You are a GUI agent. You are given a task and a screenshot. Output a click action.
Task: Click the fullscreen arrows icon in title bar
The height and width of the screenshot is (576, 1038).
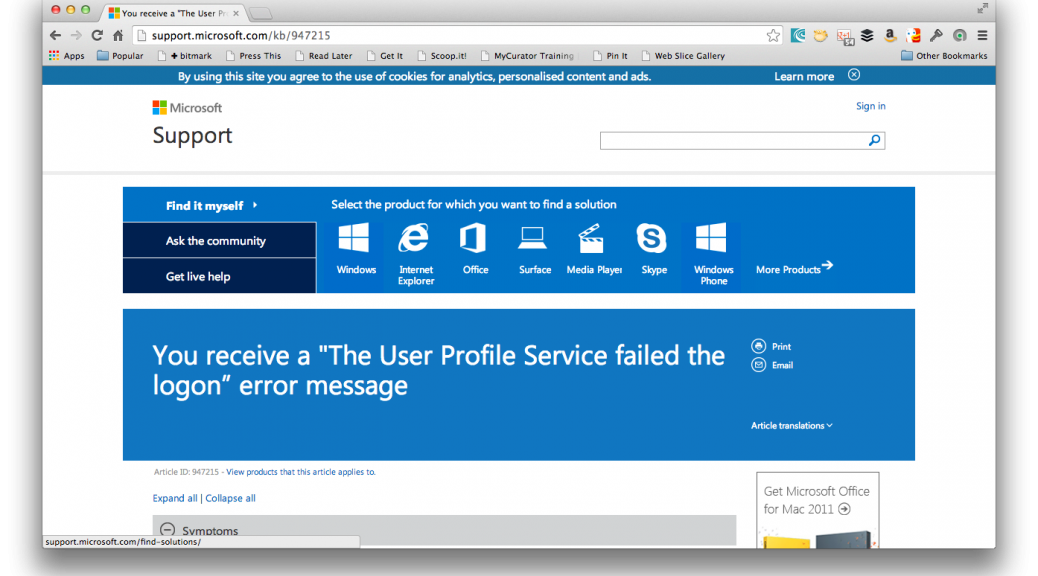[x=982, y=8]
